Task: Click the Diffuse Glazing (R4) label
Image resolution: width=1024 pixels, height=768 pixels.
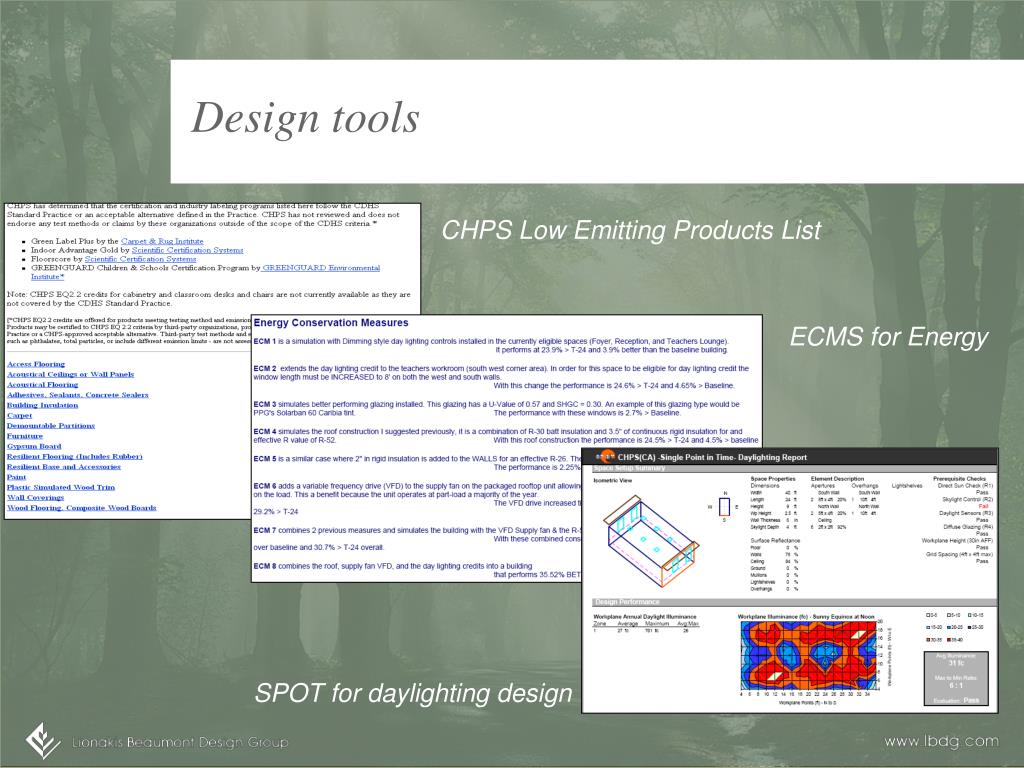Action: point(968,526)
